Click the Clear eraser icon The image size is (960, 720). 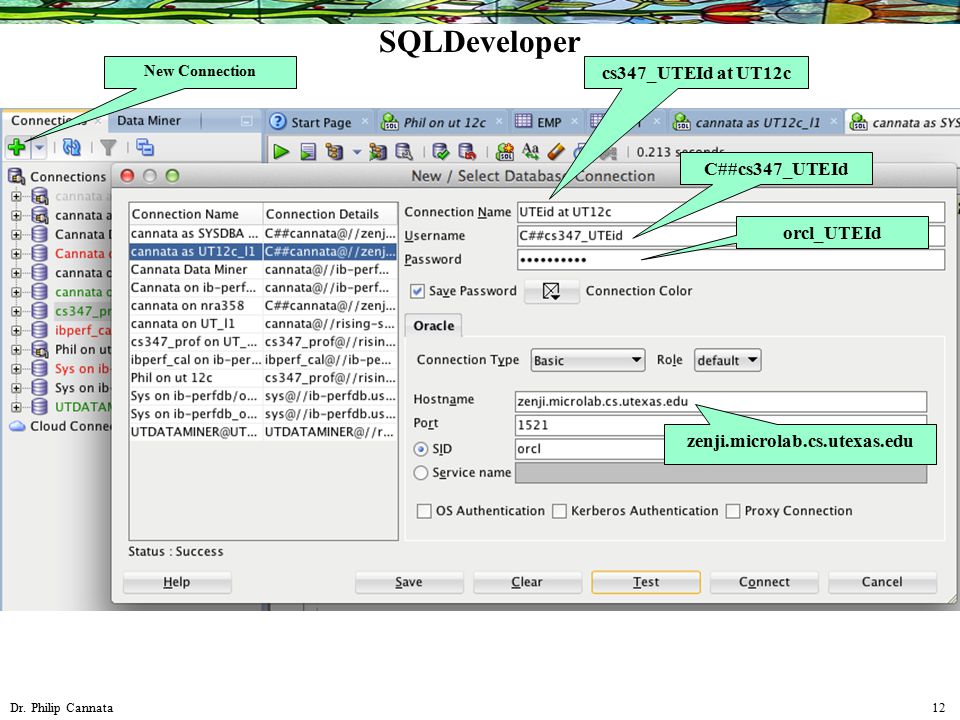coord(556,151)
